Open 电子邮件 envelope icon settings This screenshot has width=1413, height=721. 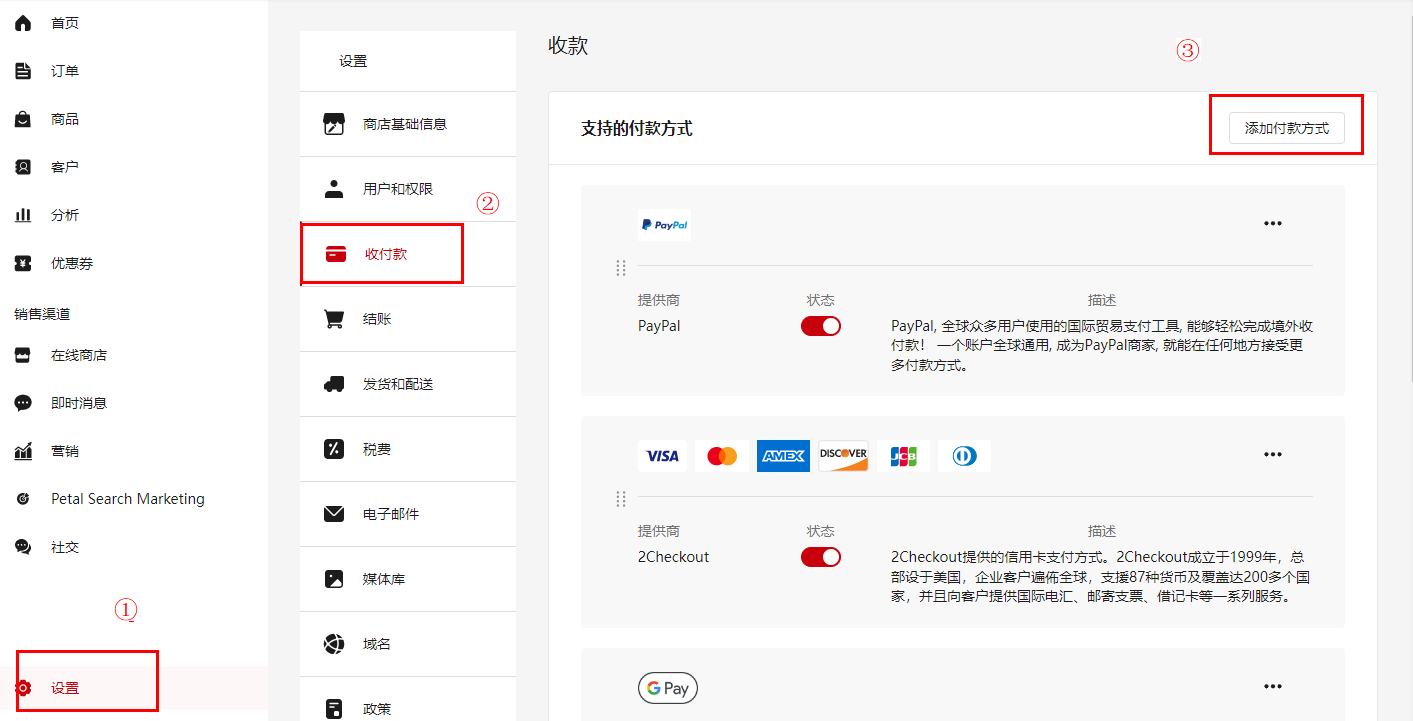334,514
